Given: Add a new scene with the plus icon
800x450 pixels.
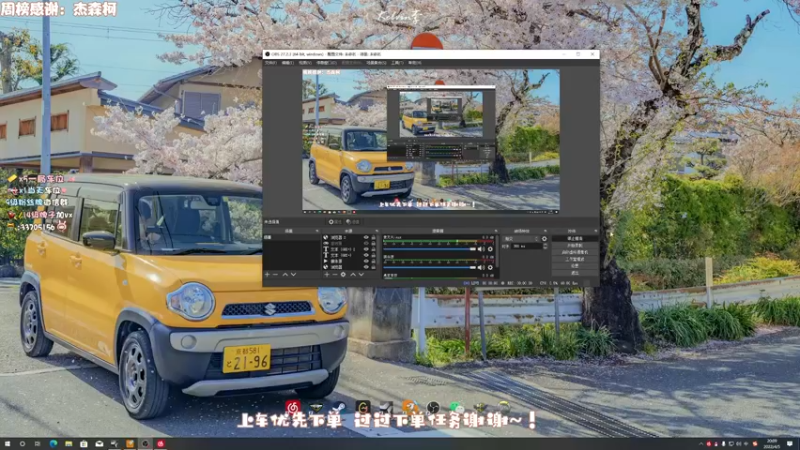Looking at the screenshot, I should pos(267,274).
